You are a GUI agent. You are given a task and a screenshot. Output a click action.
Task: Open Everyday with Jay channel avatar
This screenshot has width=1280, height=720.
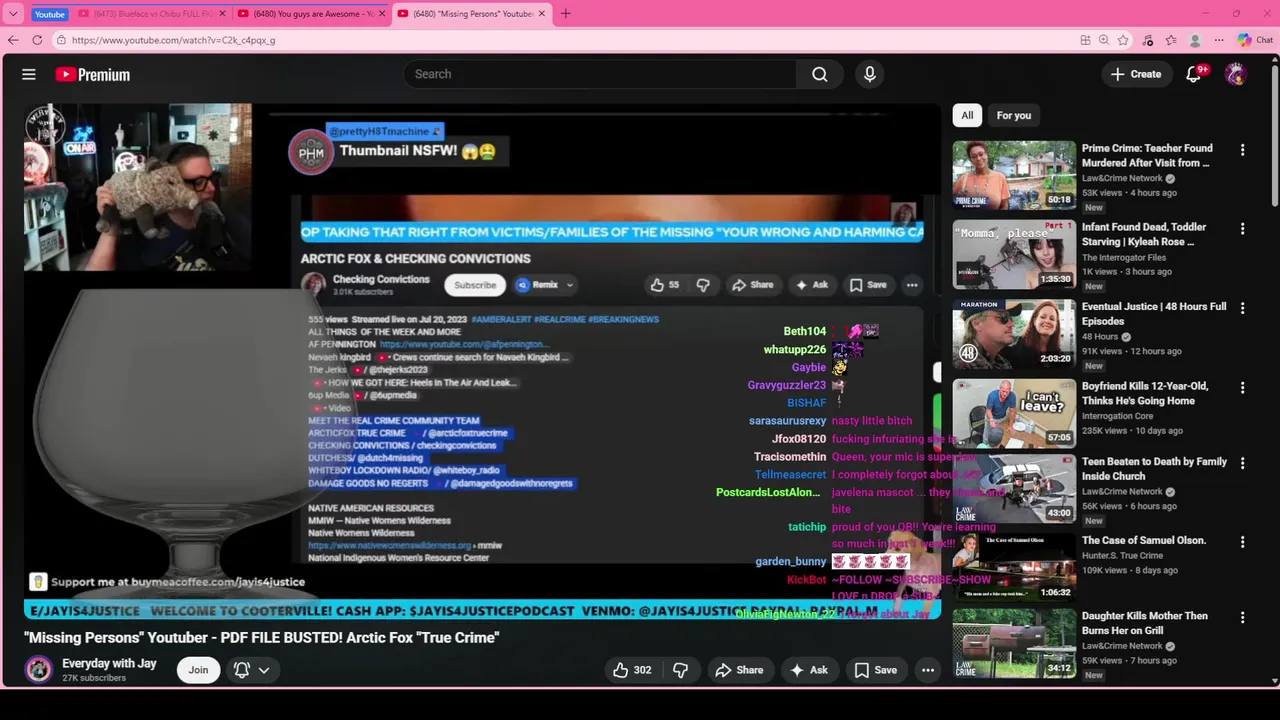tap(39, 669)
